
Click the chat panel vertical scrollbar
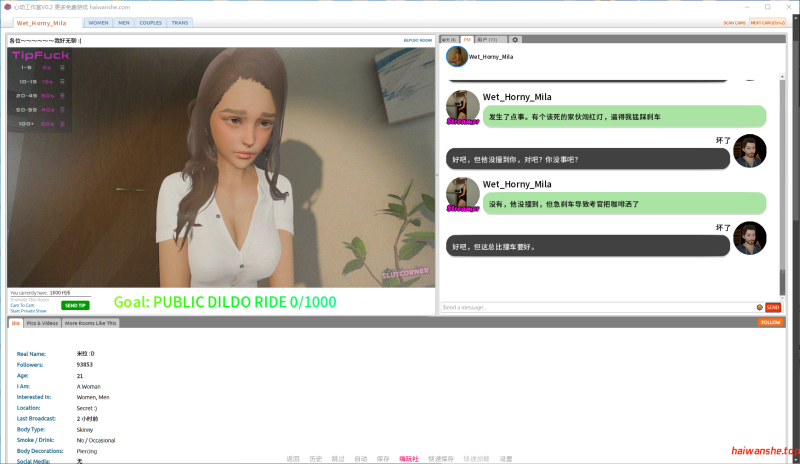click(782, 186)
